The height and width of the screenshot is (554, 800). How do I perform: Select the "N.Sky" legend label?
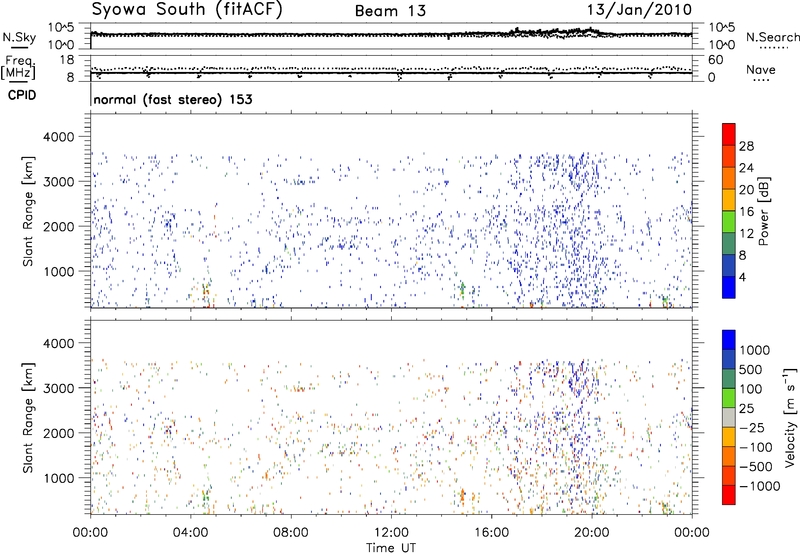click(19, 37)
